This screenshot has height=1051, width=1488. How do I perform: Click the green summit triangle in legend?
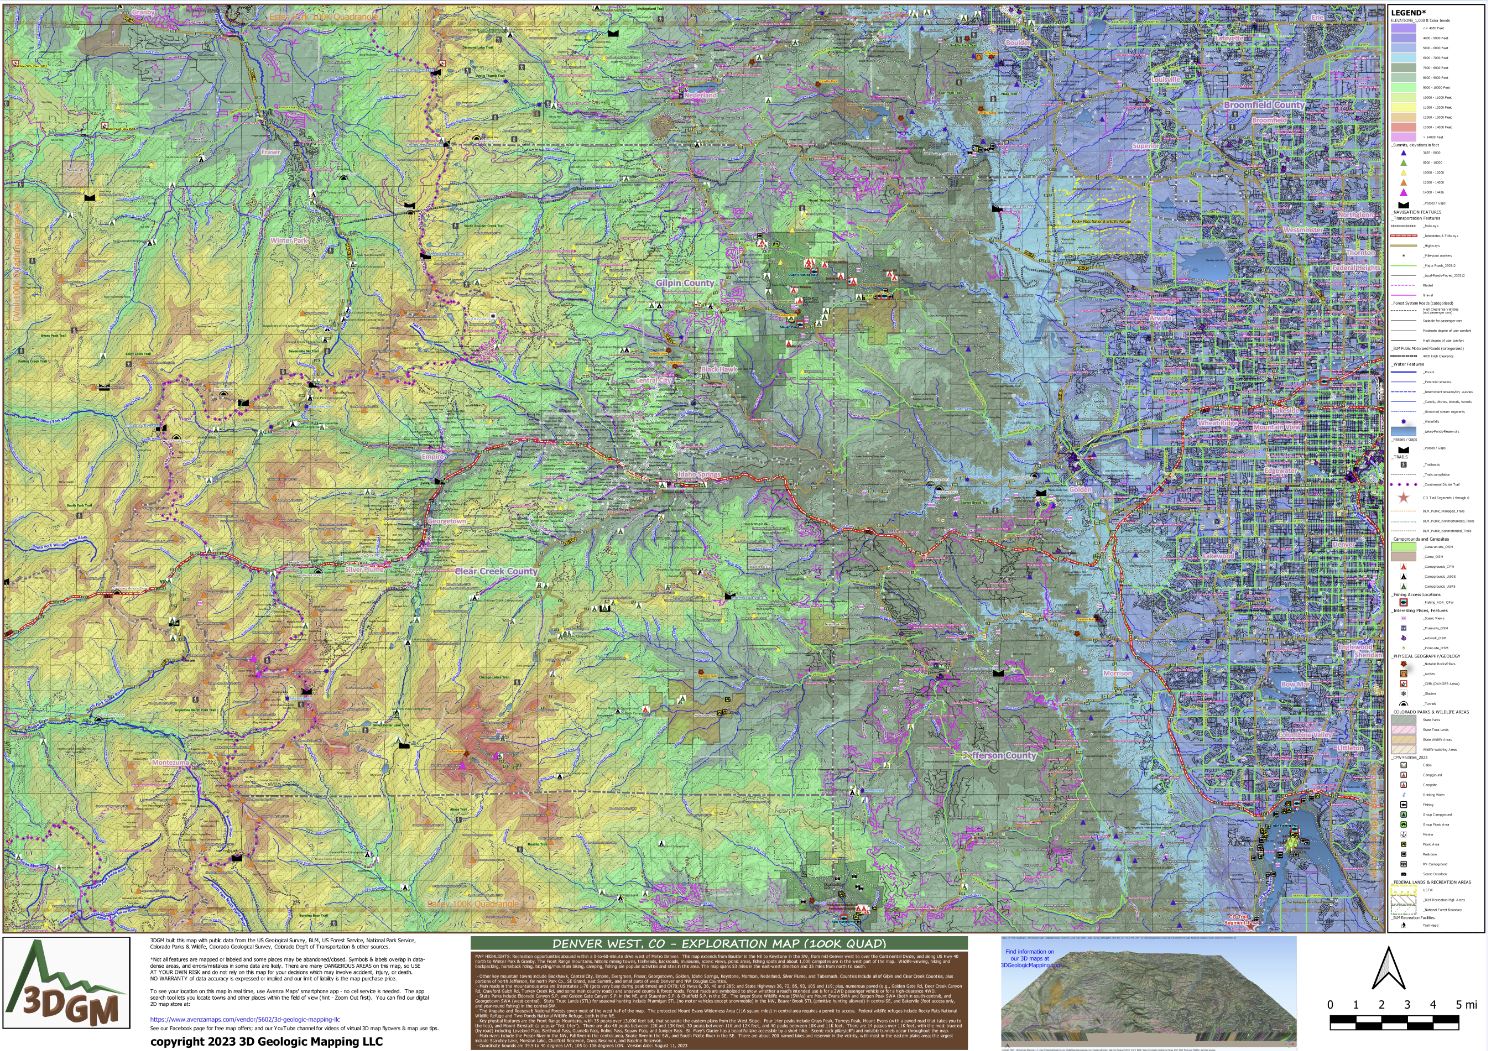pos(1404,163)
